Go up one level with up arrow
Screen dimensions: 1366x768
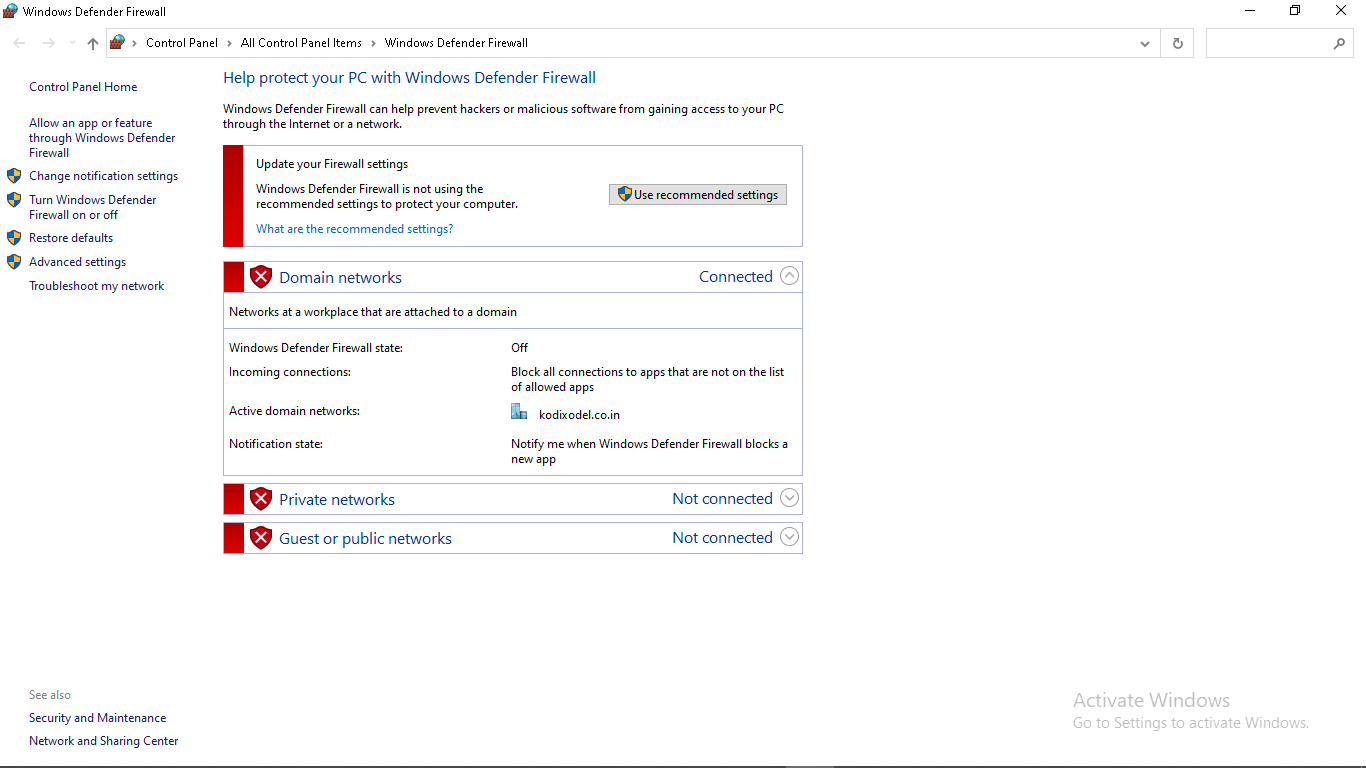(x=93, y=43)
